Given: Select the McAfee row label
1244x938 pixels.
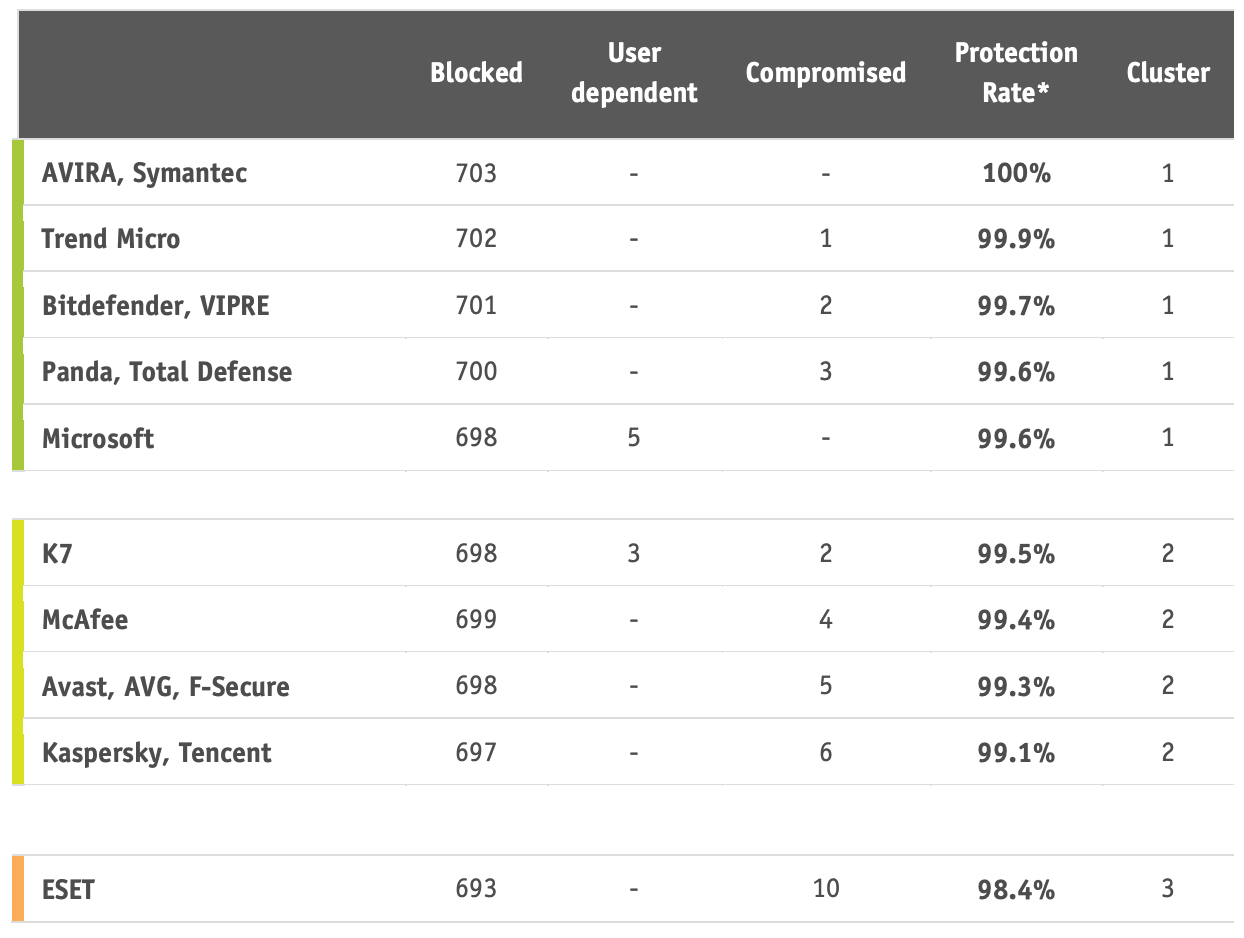Looking at the screenshot, I should tap(85, 620).
